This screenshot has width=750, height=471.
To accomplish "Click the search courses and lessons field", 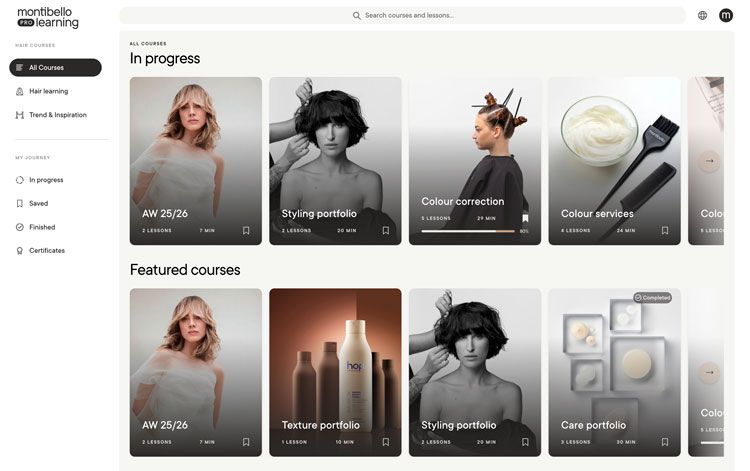I will click(x=402, y=15).
